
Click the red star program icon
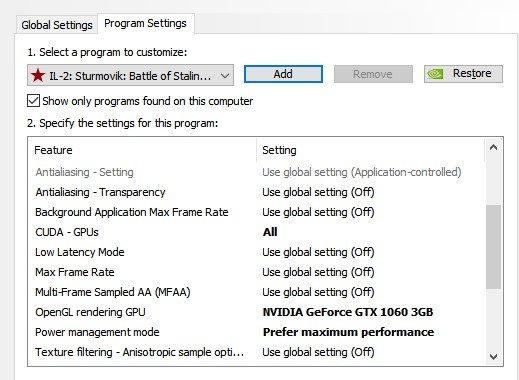click(x=38, y=76)
